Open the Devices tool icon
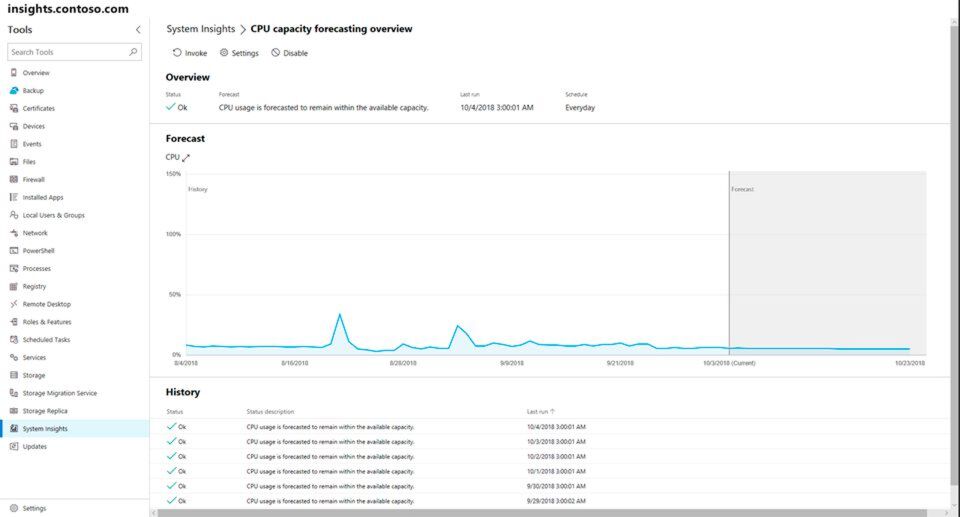Viewport: 960px width, 517px height. point(13,126)
